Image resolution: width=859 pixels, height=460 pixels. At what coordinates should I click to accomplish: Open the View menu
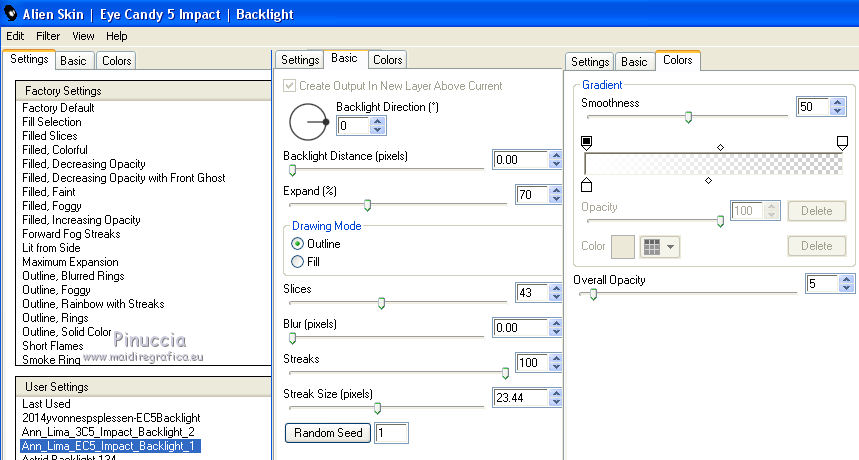[x=83, y=36]
